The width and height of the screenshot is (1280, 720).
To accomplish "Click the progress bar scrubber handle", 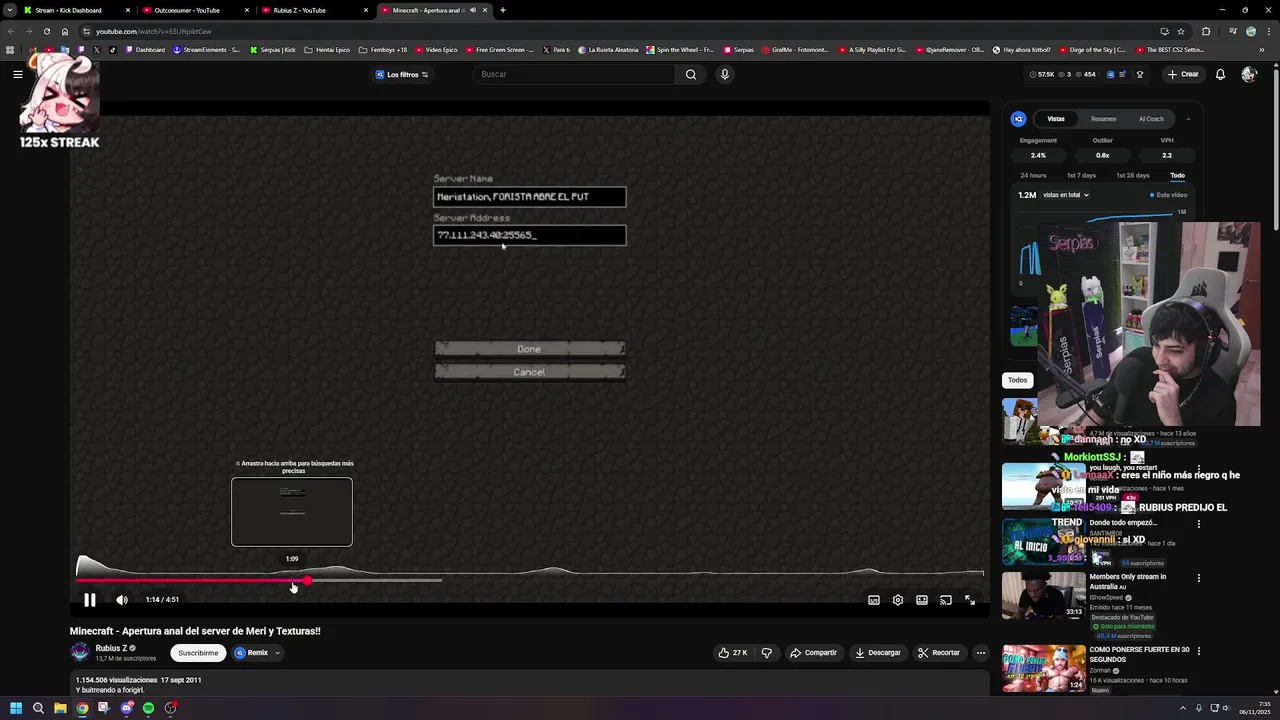I will [307, 580].
